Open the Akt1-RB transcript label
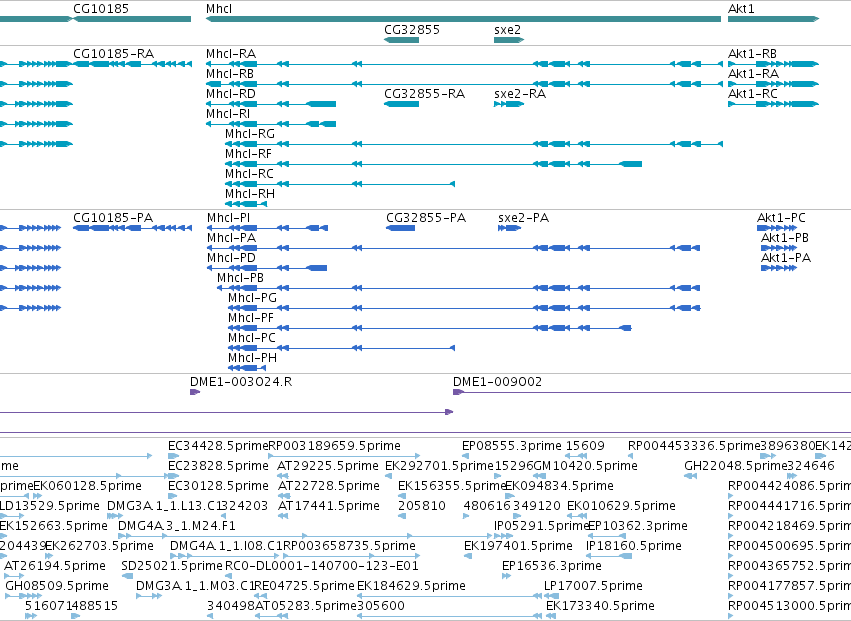This screenshot has height=621, width=851. point(752,54)
